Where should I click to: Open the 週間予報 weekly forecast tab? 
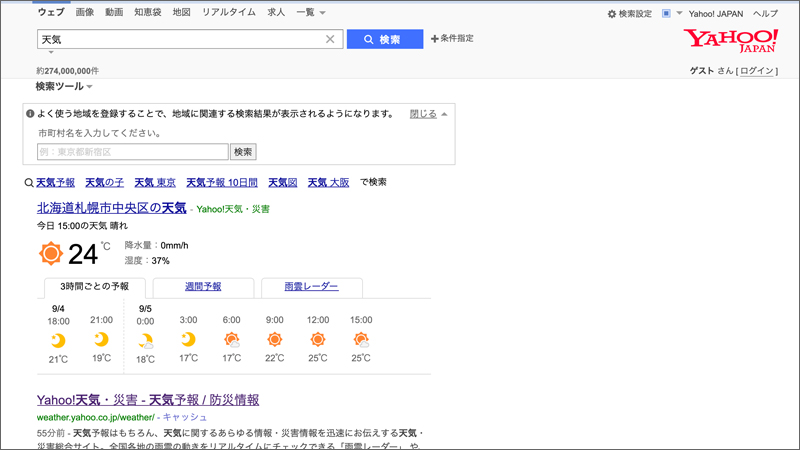(x=203, y=287)
